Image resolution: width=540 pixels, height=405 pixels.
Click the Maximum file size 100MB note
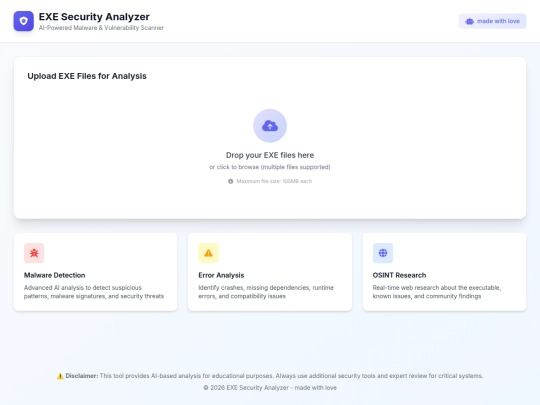pos(274,181)
